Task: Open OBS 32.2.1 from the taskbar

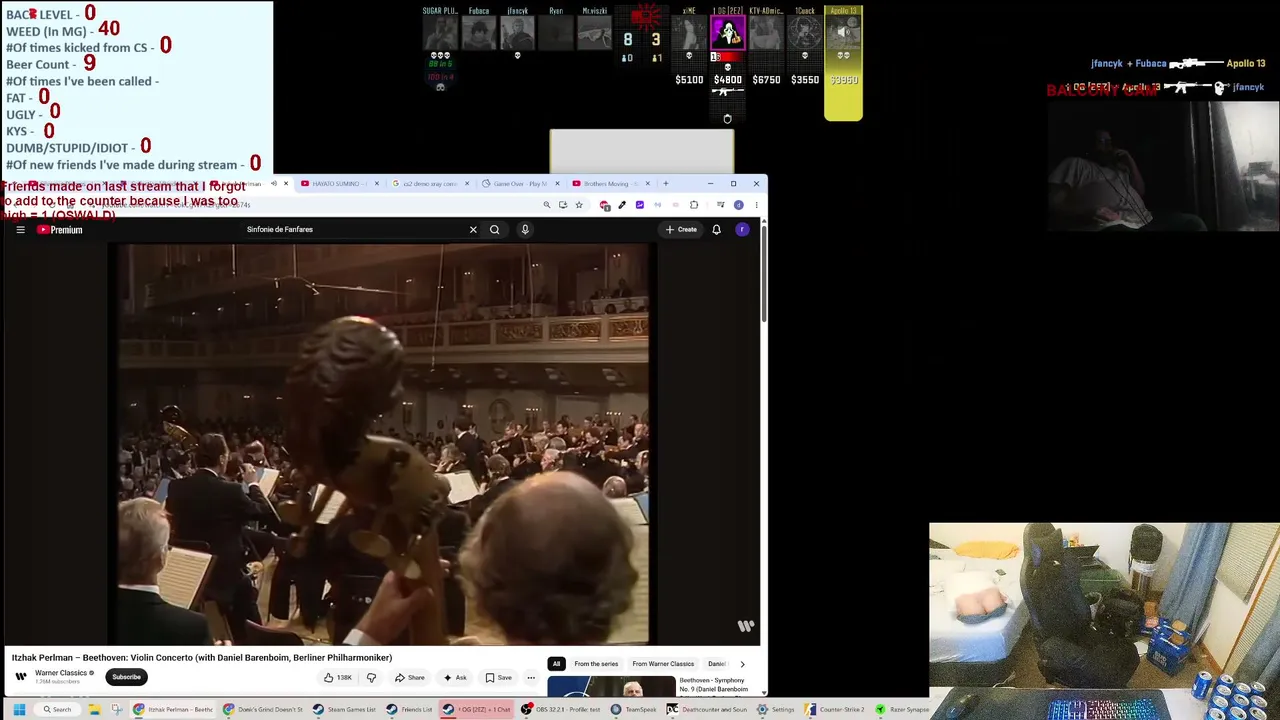Action: click(x=561, y=710)
